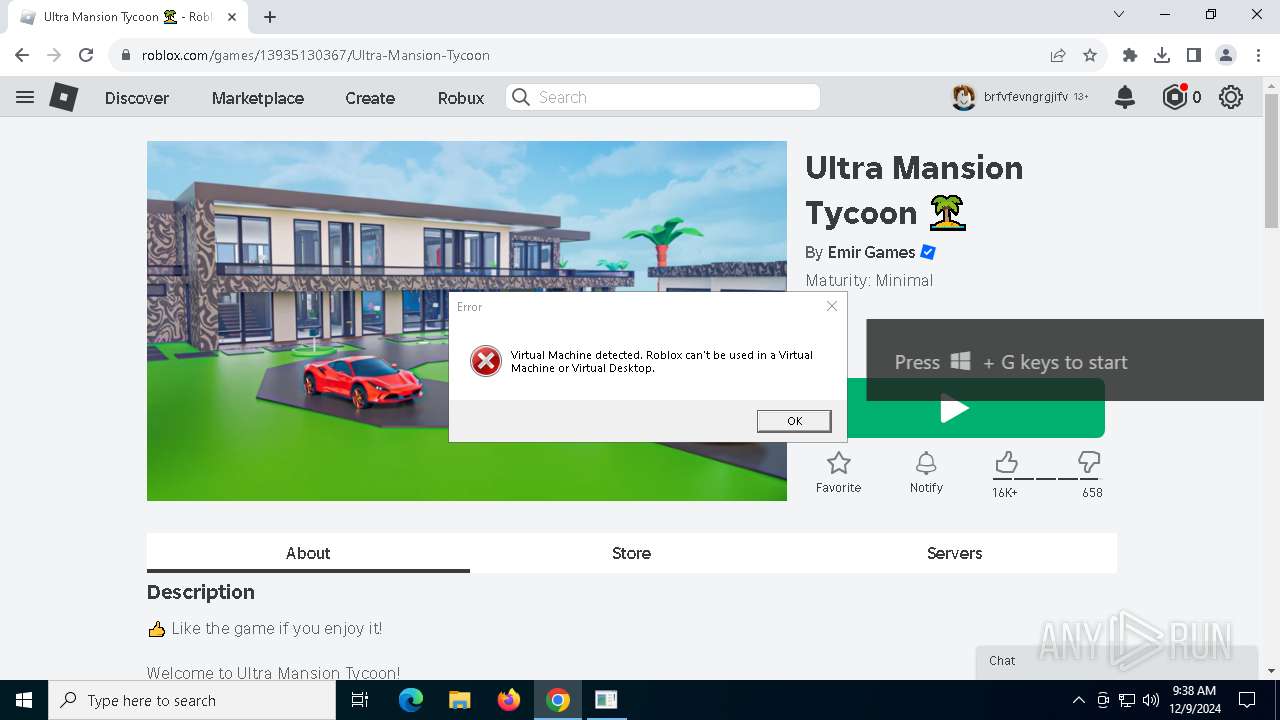Bookmark this tab with star
This screenshot has height=720, width=1280.
[x=1090, y=55]
